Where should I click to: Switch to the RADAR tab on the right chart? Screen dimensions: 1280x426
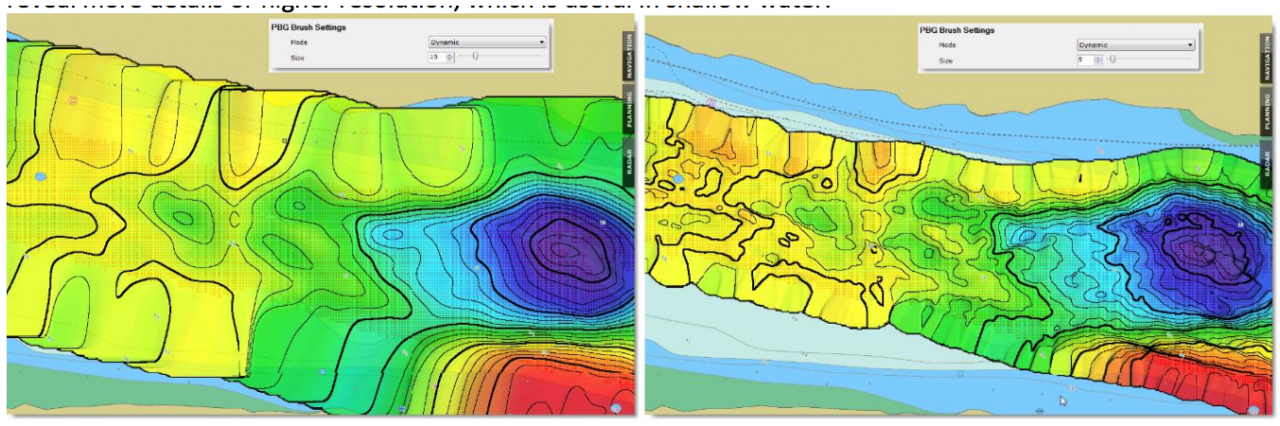pos(1267,165)
